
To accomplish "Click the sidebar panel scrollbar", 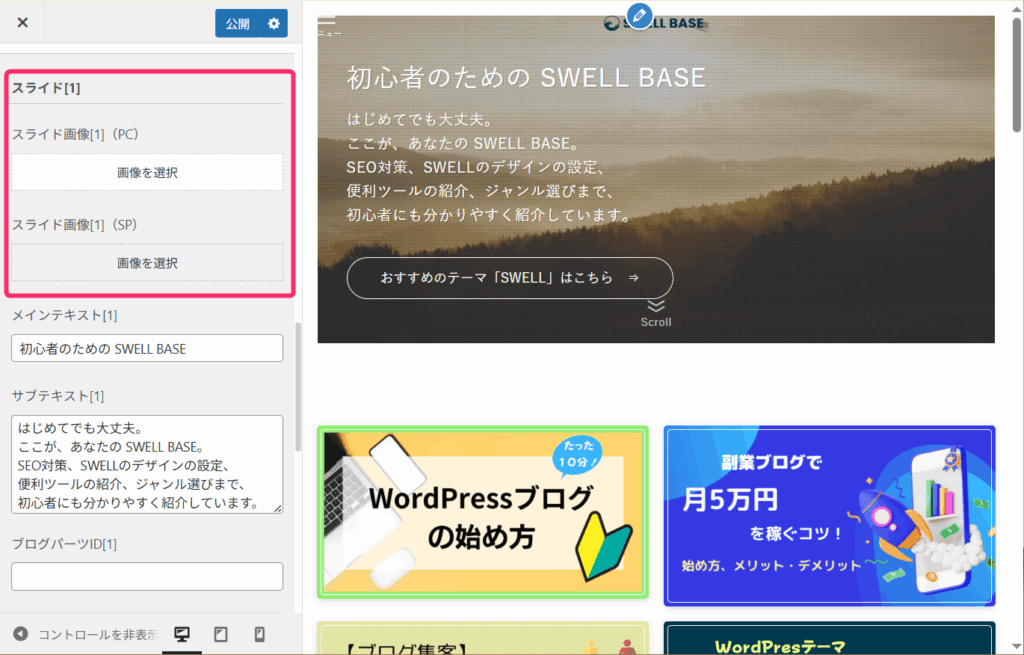I will click(298, 387).
